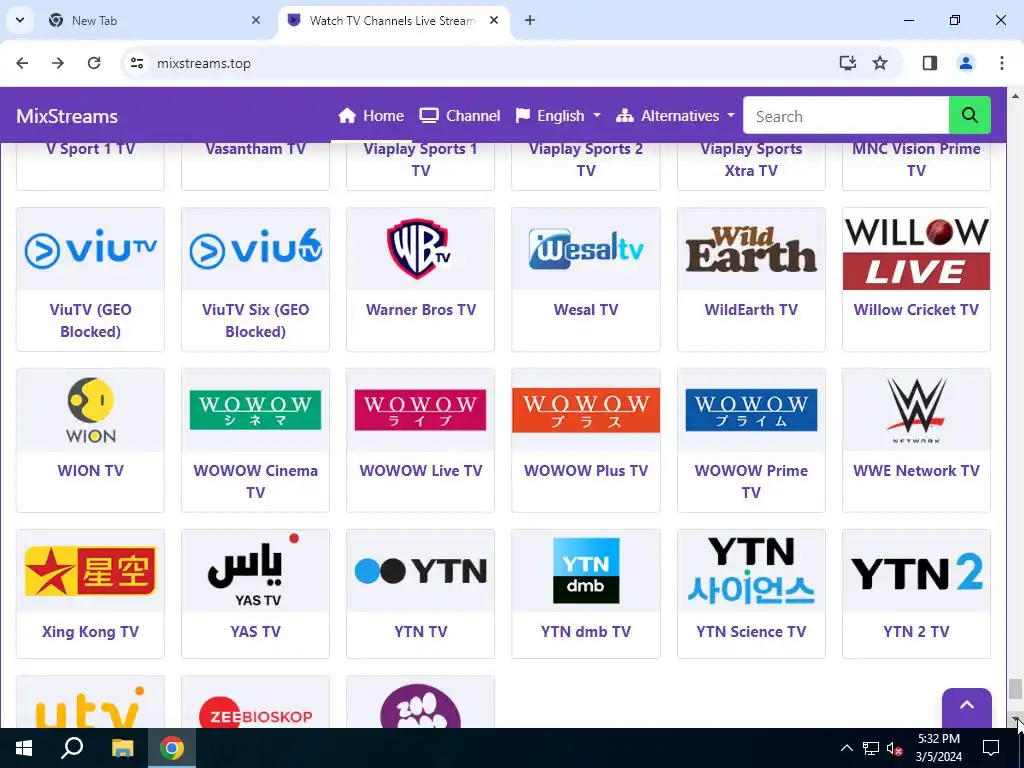Open a new browser tab
1024x768 pixels.
point(530,20)
